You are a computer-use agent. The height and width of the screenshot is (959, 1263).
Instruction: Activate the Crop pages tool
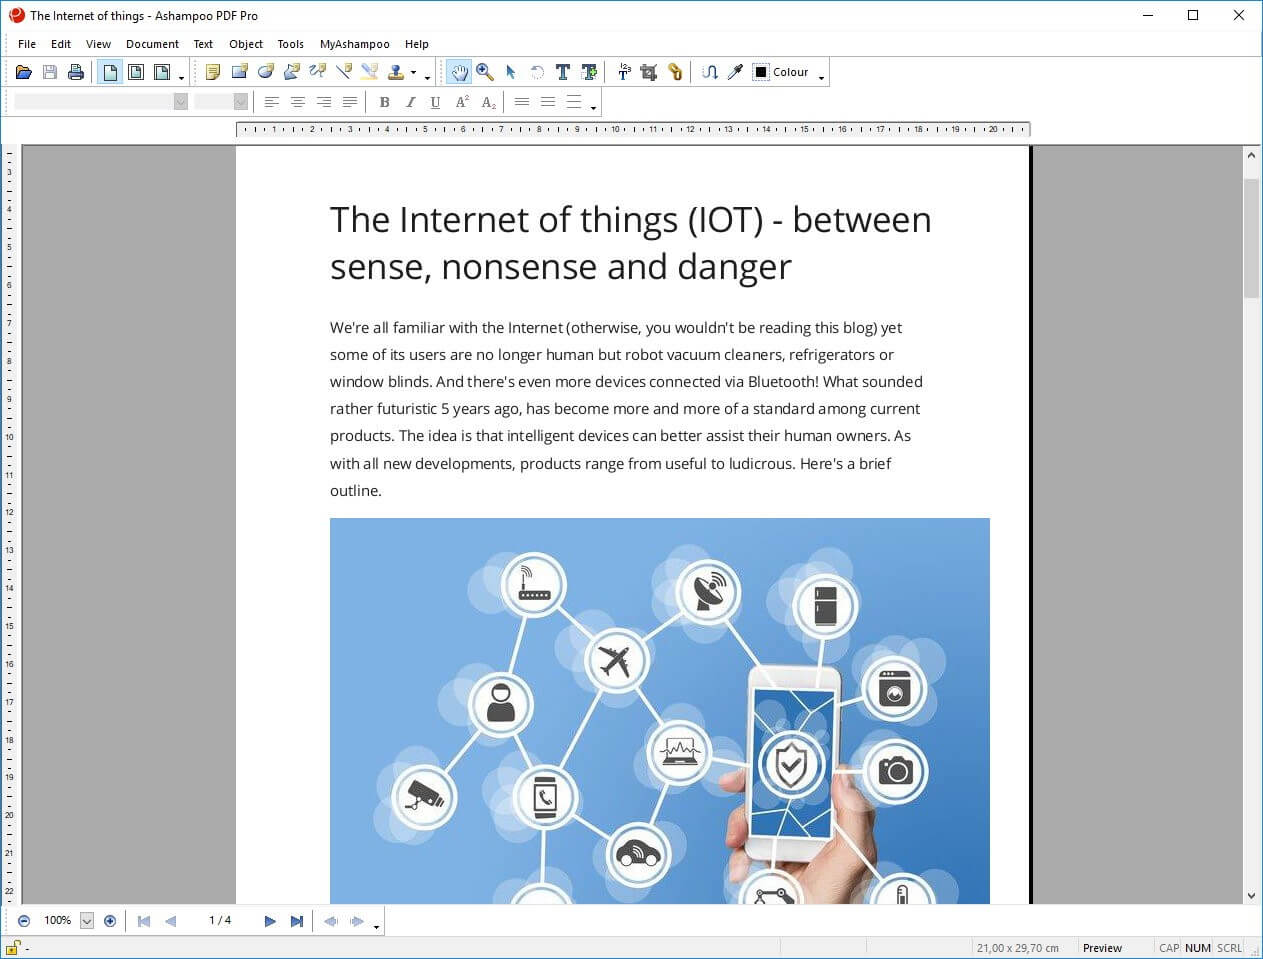[648, 71]
